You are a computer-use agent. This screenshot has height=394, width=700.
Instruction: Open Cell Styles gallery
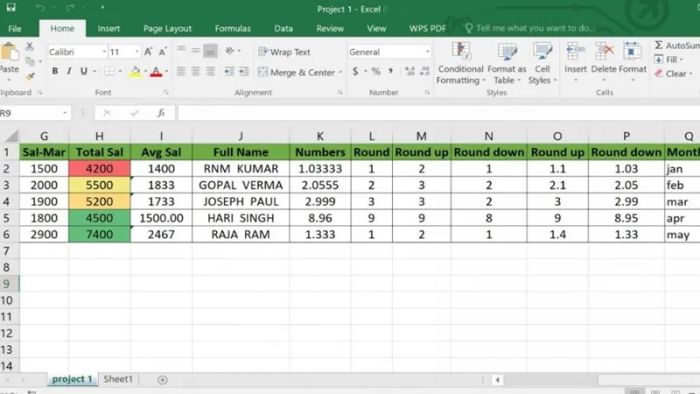point(542,63)
